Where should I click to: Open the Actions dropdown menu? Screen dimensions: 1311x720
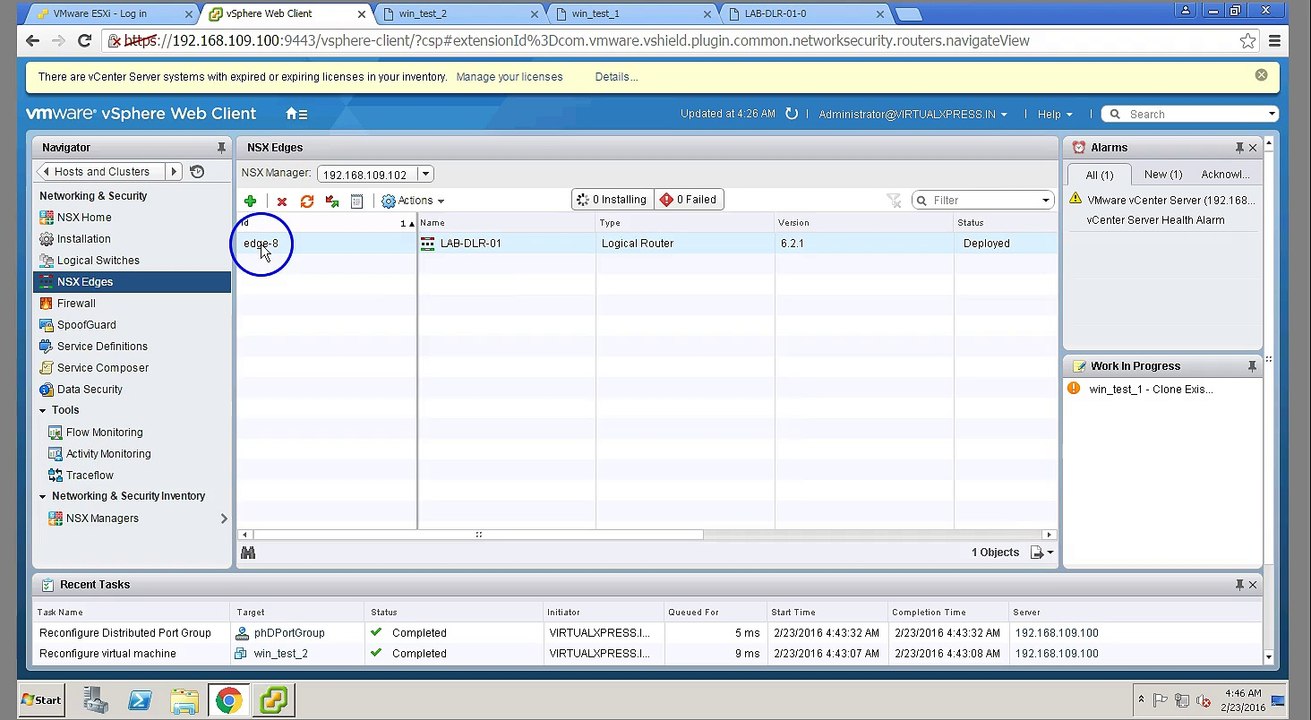tap(413, 201)
